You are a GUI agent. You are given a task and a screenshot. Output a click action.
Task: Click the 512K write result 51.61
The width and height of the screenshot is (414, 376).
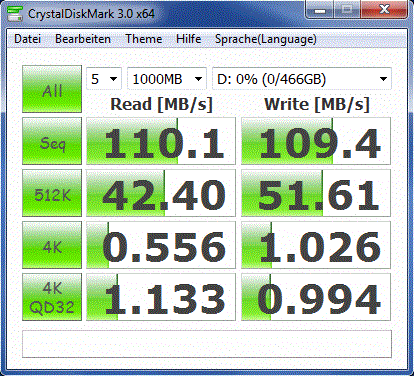tap(316, 193)
